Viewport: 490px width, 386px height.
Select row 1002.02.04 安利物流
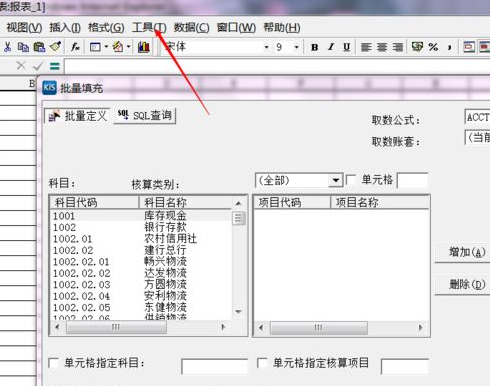pos(141,296)
